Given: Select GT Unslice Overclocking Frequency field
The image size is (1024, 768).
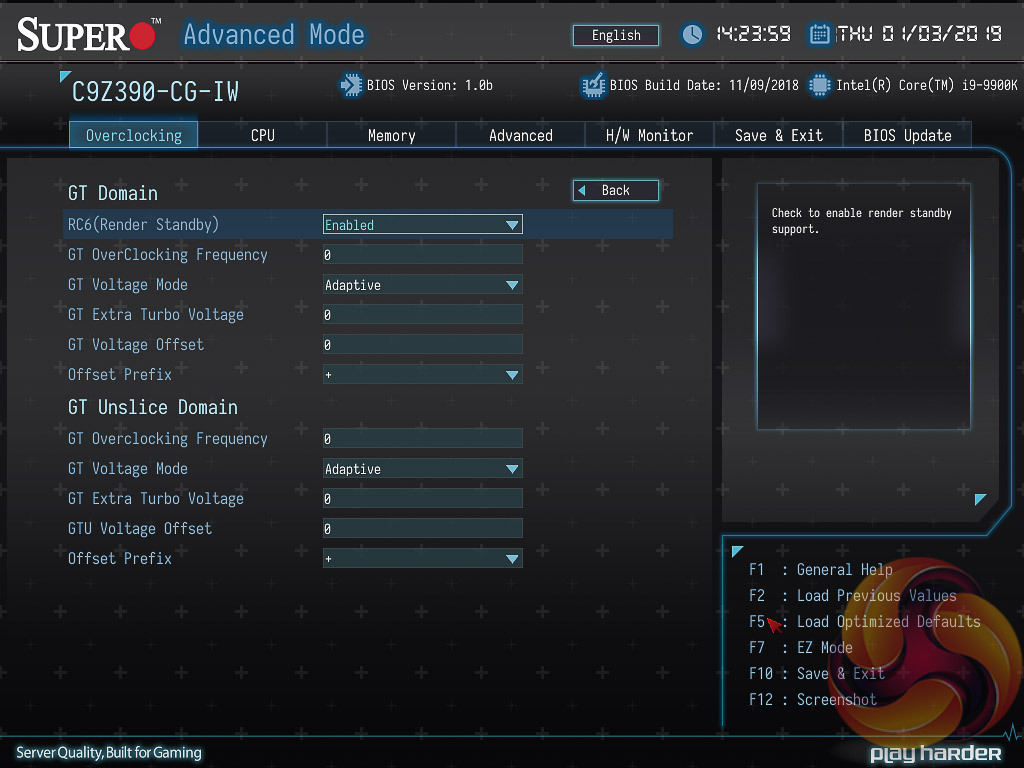Looking at the screenshot, I should point(423,439).
